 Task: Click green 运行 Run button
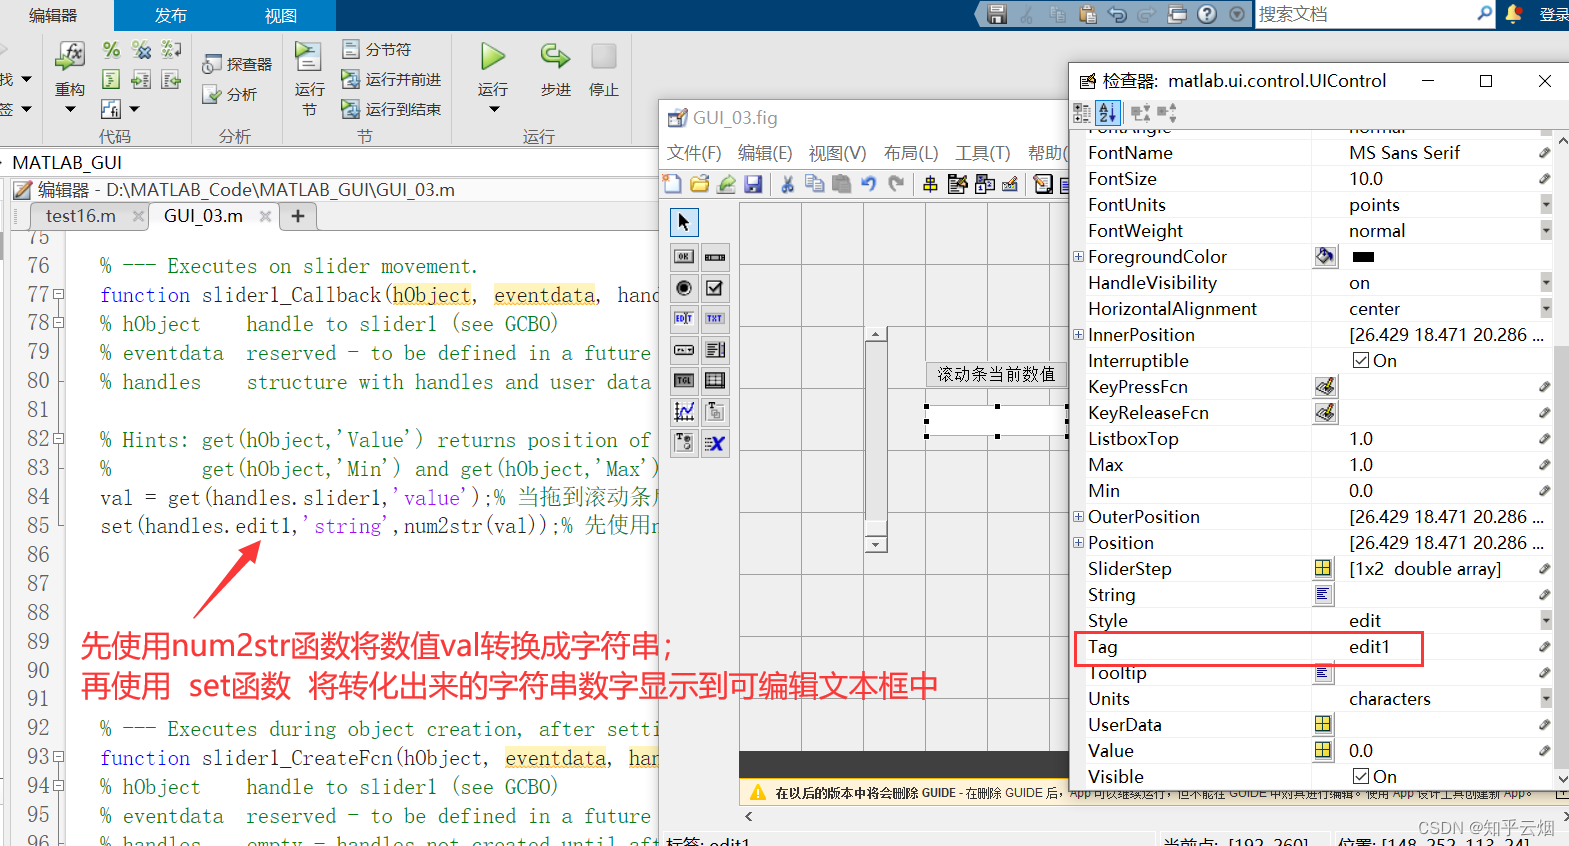click(492, 56)
